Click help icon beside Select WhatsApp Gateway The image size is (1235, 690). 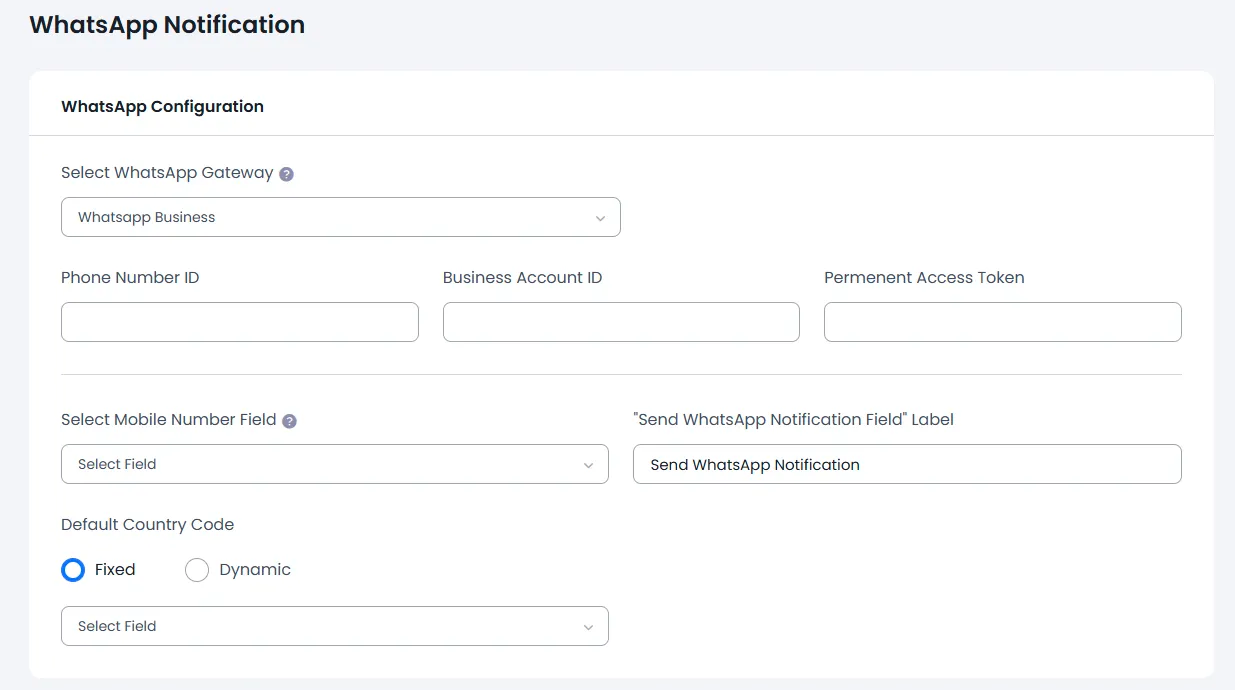[x=286, y=174]
